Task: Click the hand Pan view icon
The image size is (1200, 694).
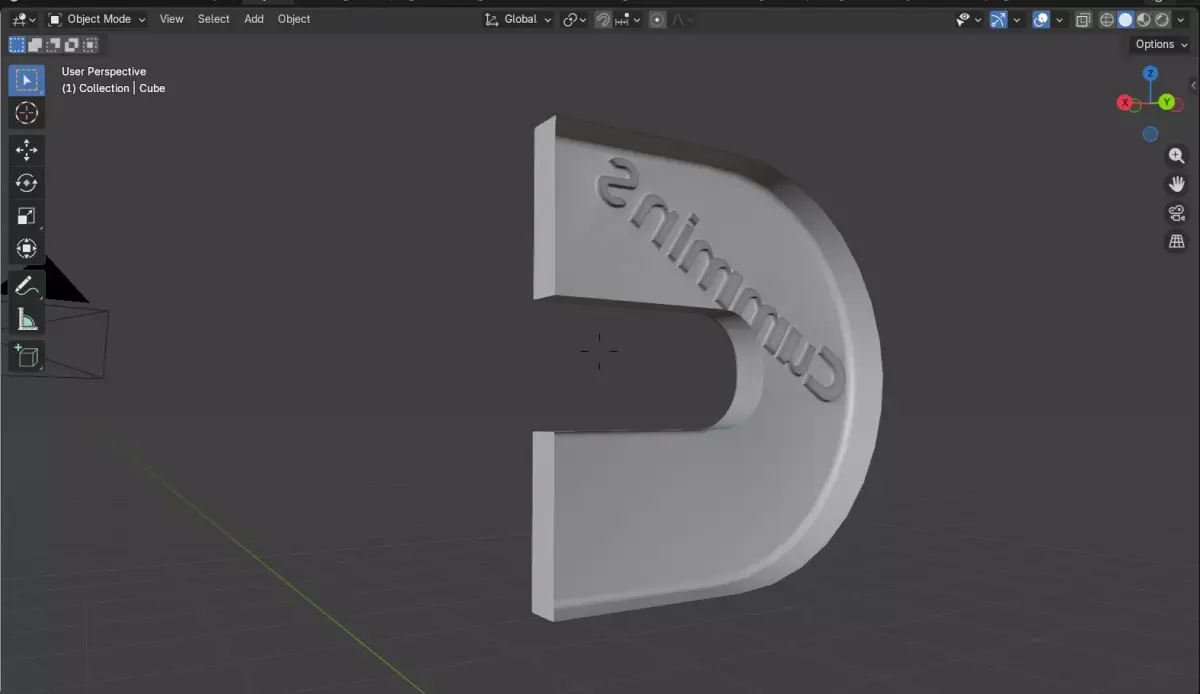Action: pos(1177,184)
